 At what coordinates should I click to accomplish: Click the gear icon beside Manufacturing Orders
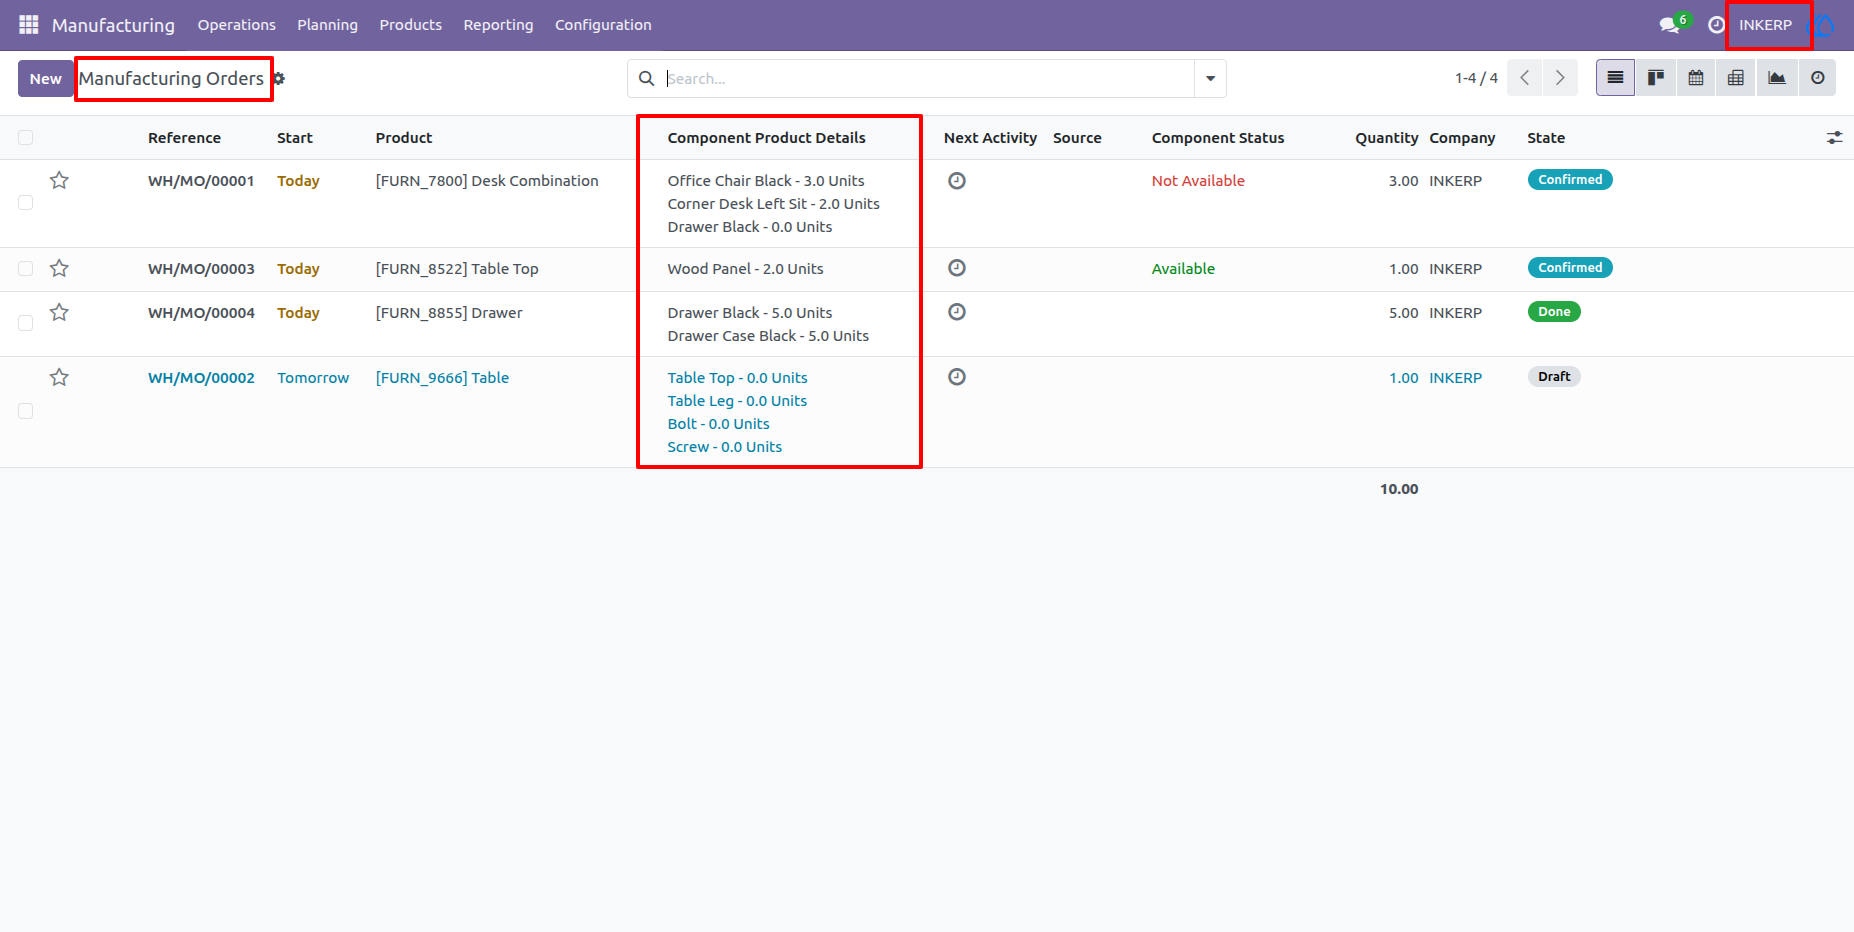pyautogui.click(x=279, y=78)
